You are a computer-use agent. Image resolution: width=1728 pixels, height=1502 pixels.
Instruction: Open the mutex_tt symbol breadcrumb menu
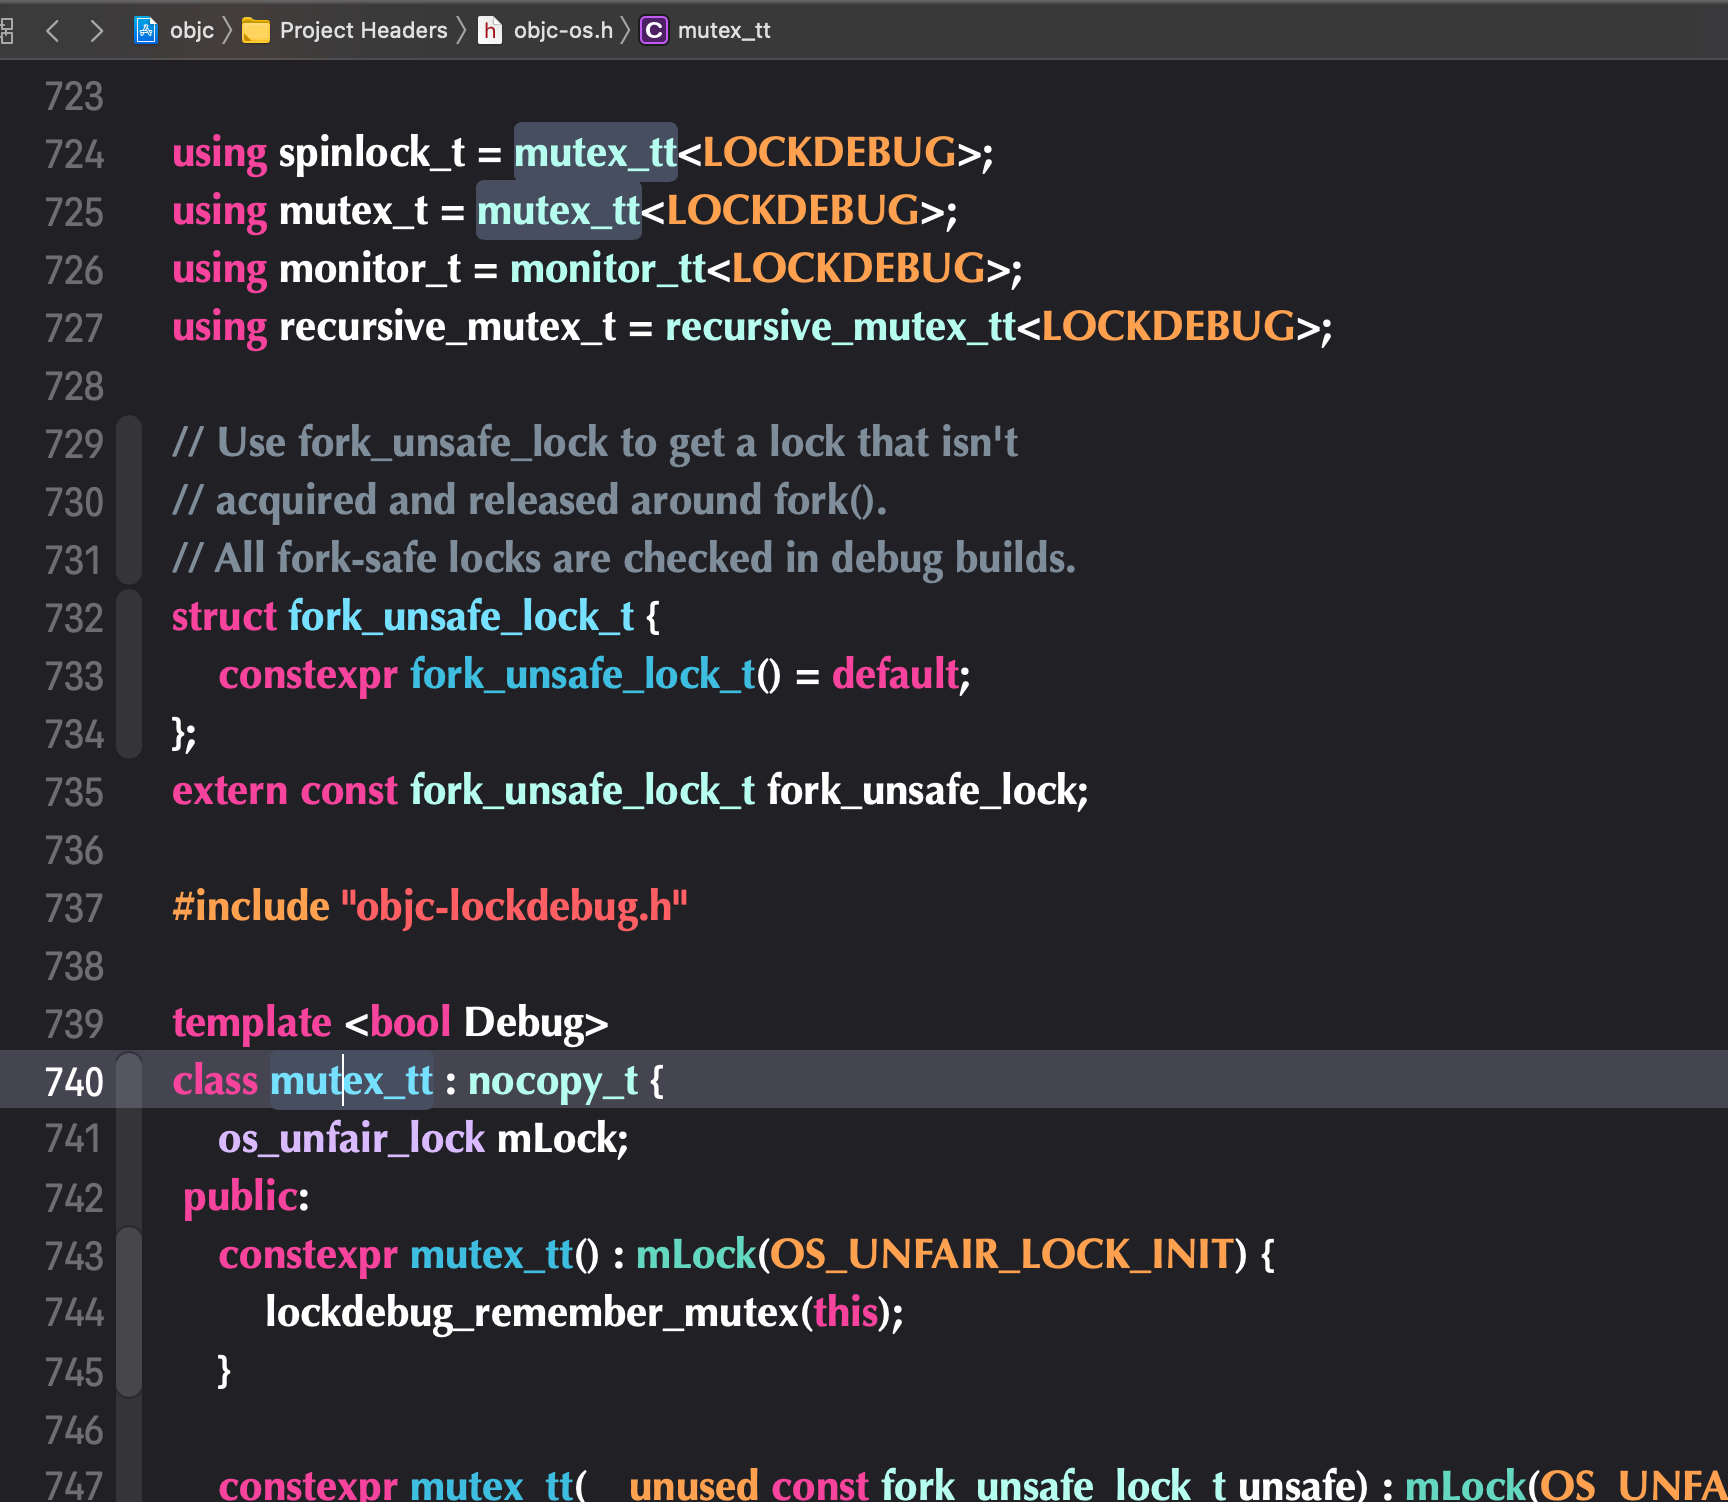[724, 31]
